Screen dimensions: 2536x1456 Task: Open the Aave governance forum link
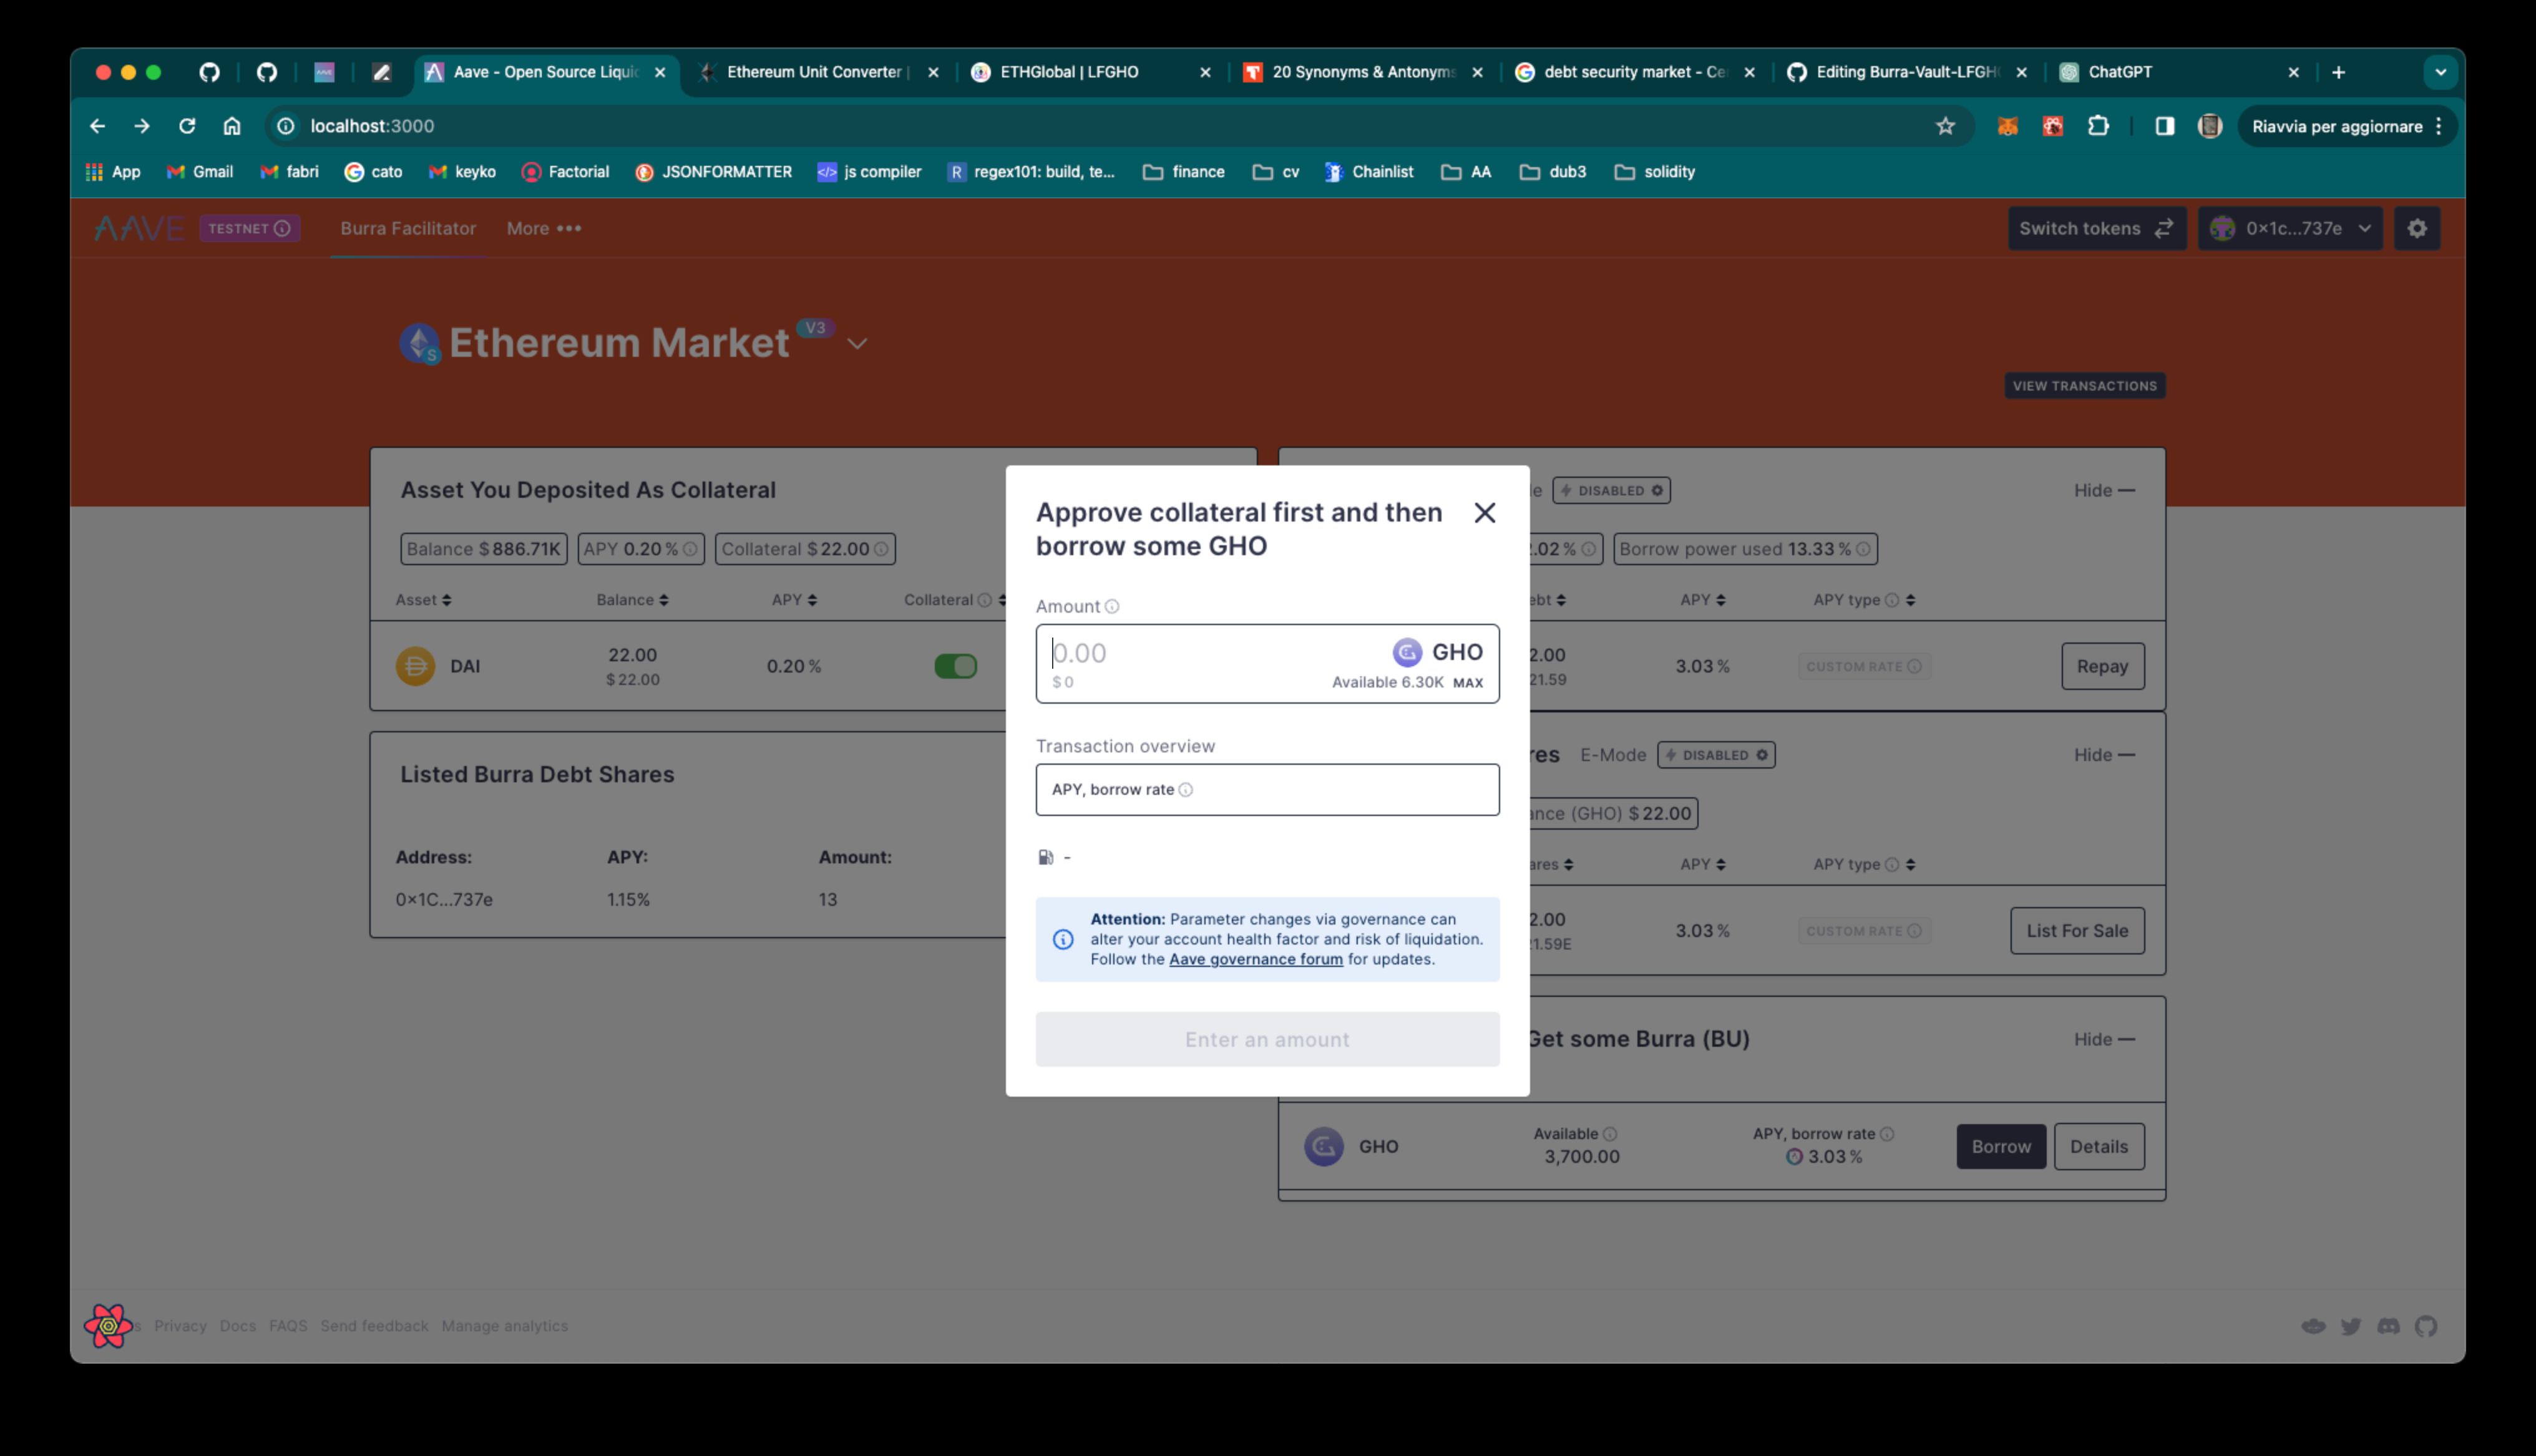click(x=1255, y=959)
